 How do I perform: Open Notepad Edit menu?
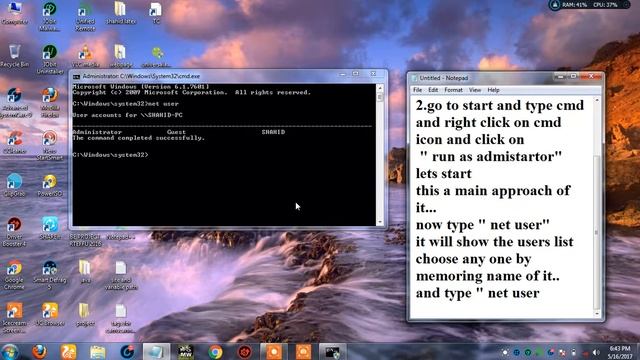[x=433, y=90]
